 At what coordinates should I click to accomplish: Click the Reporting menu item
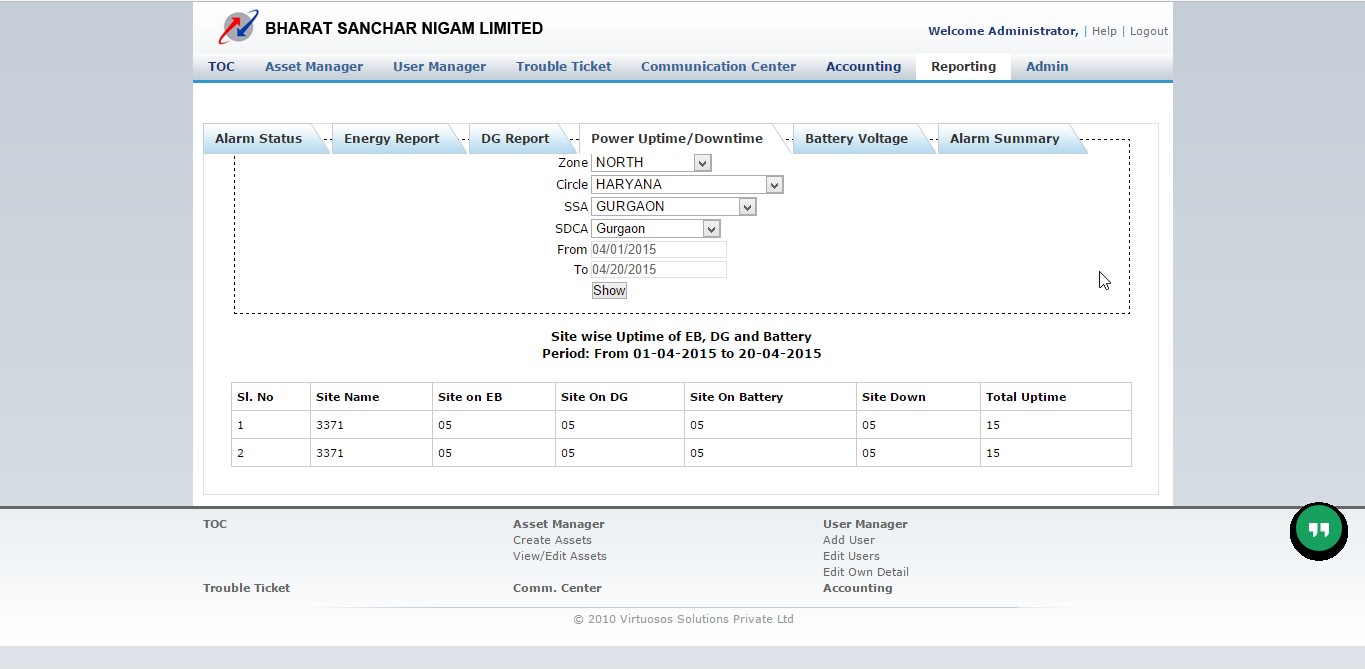[x=962, y=66]
